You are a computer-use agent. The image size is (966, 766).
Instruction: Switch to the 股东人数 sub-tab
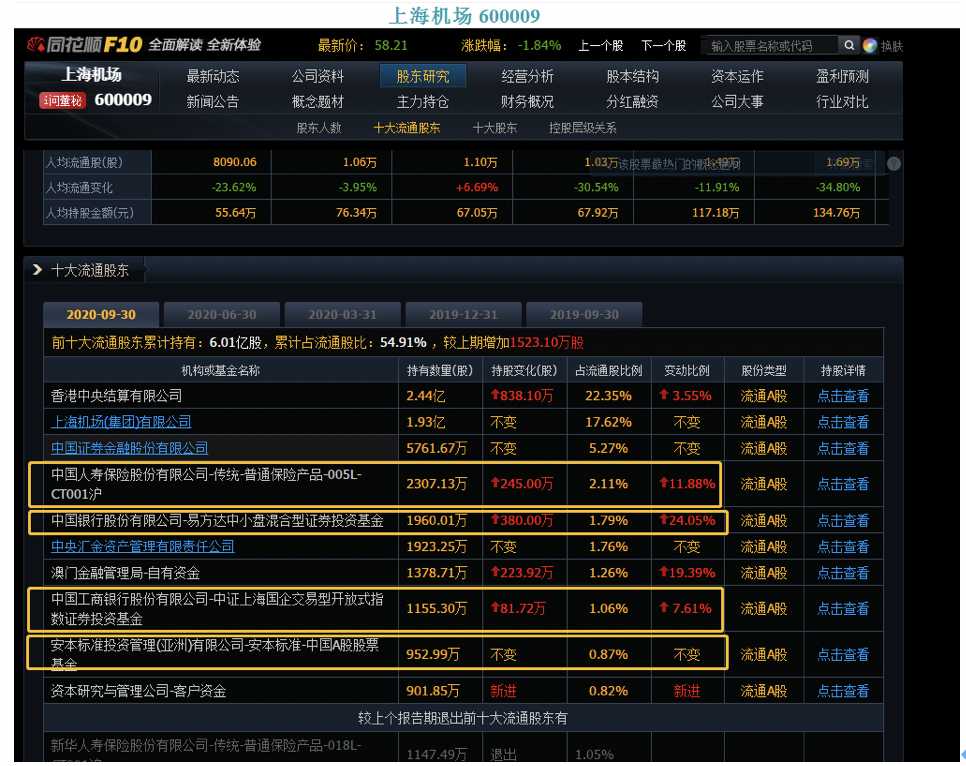[x=318, y=128]
